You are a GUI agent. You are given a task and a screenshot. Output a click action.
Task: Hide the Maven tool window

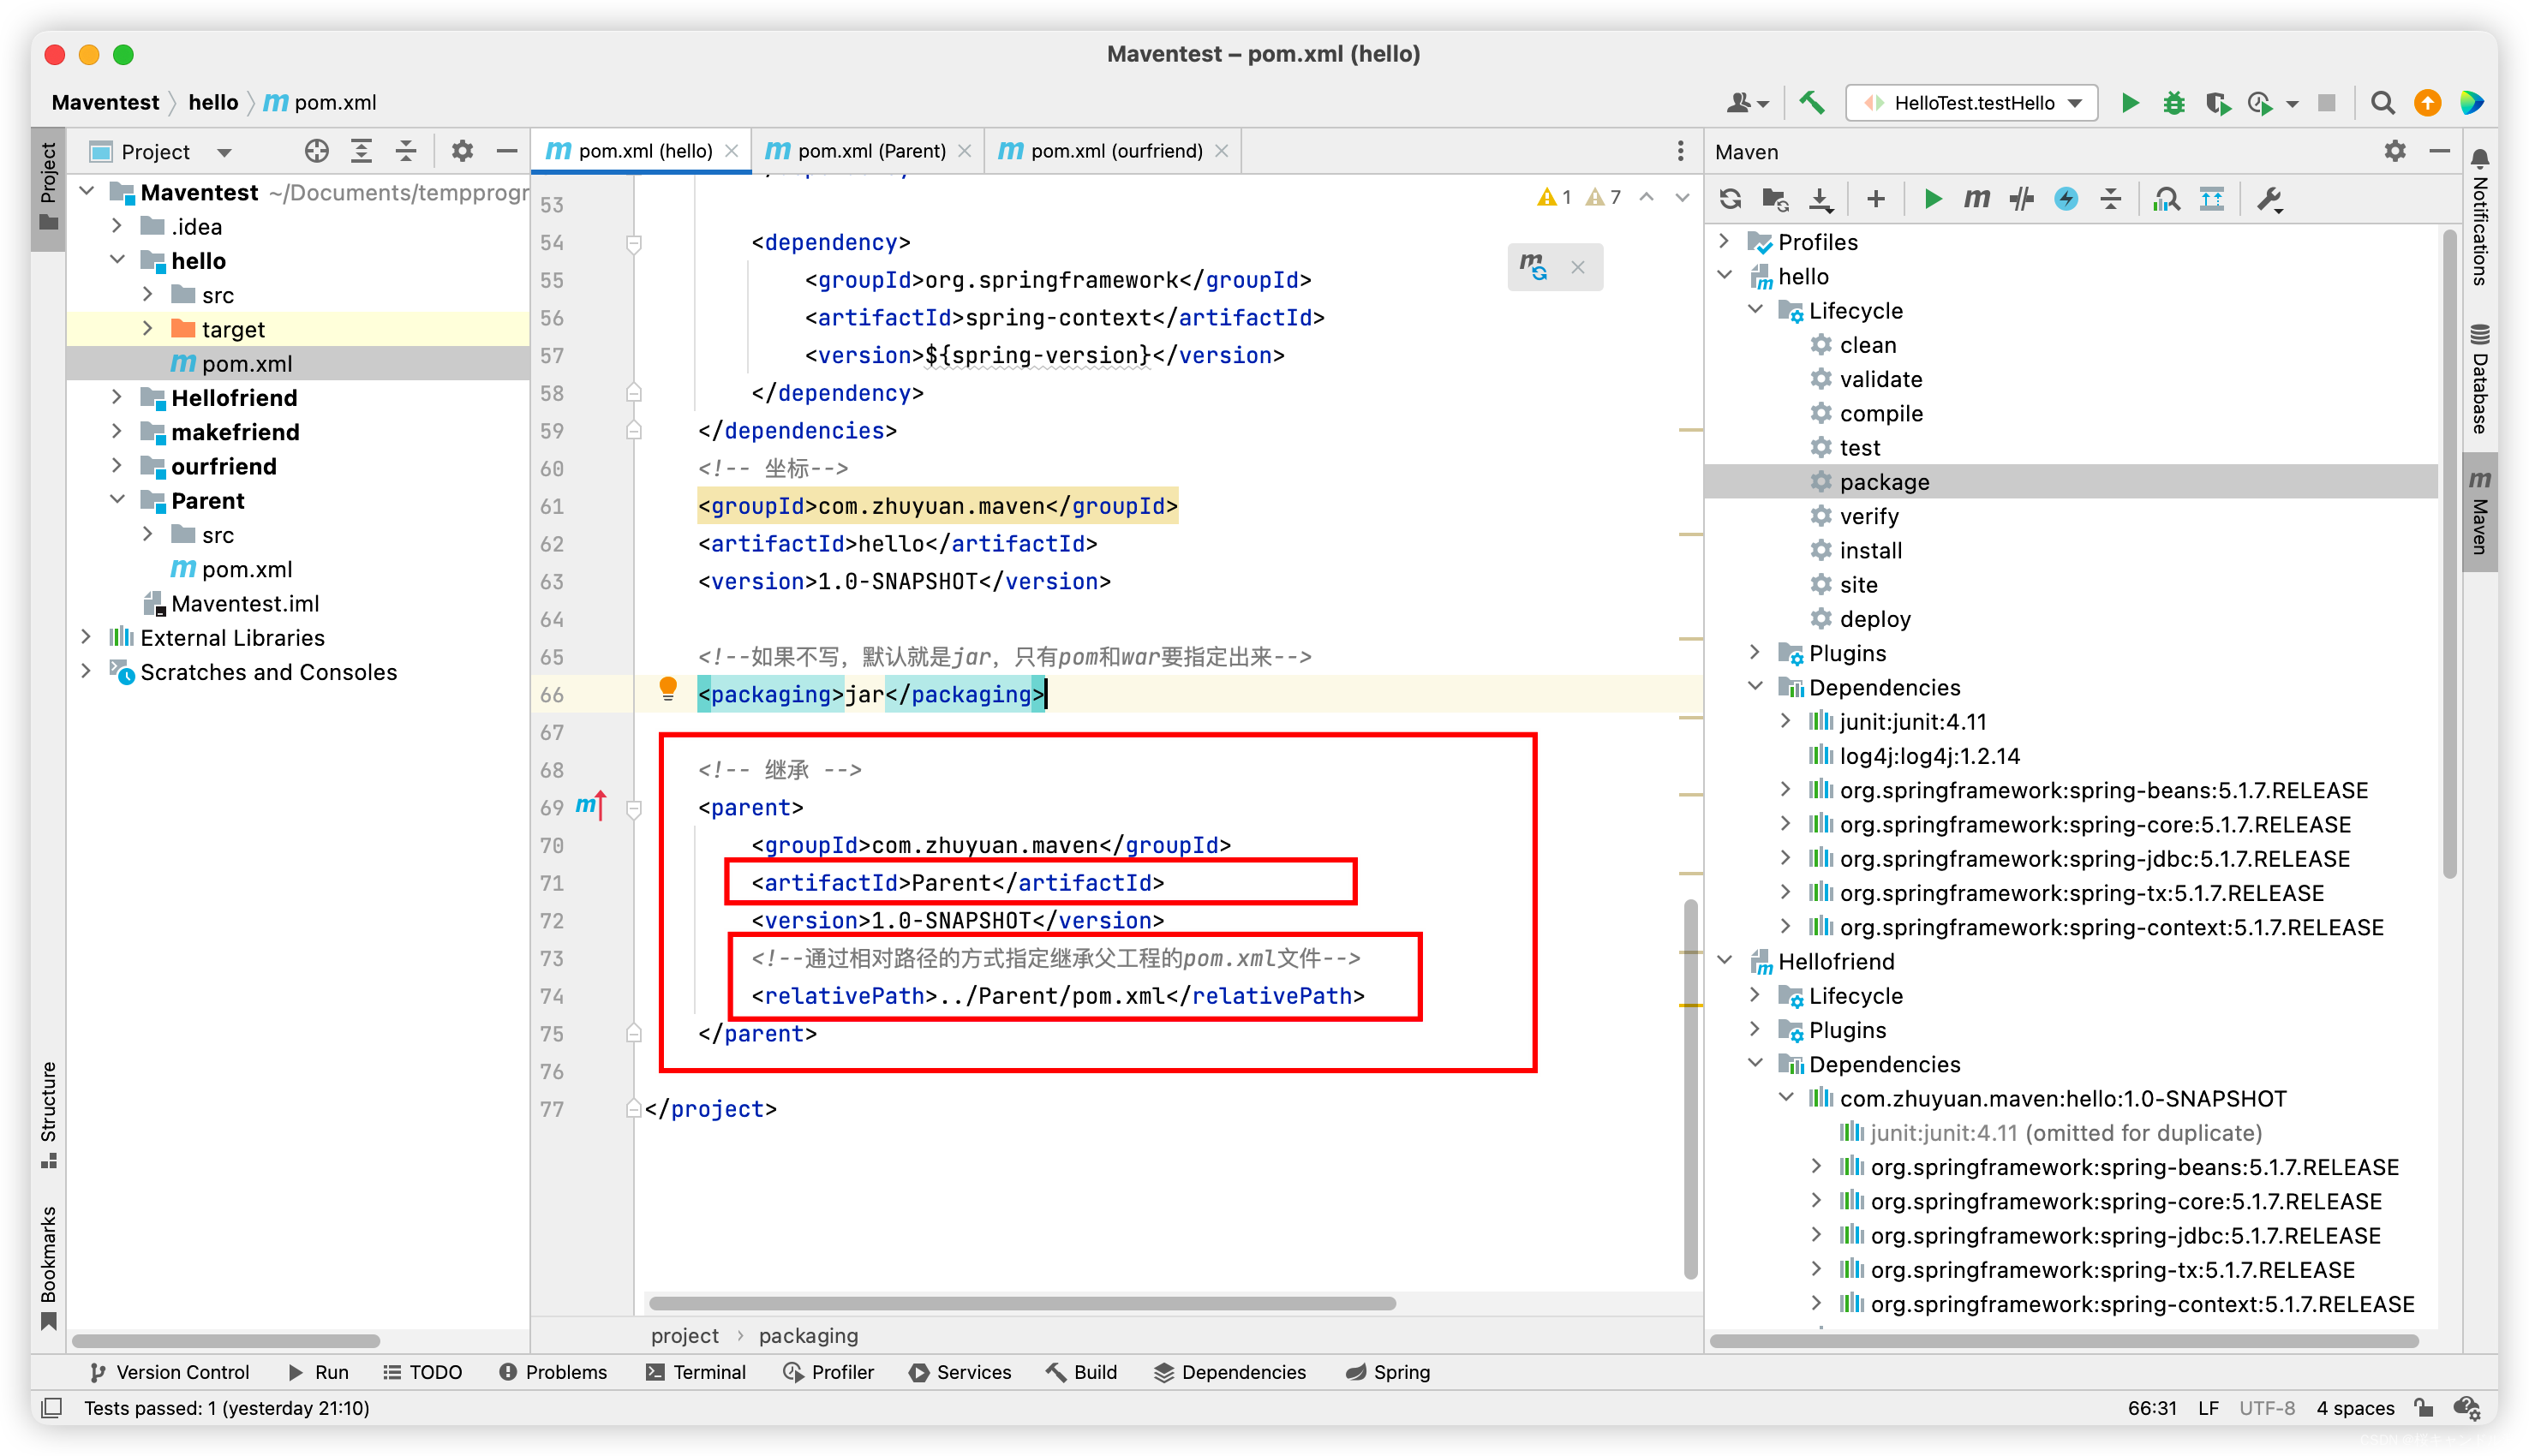point(2440,151)
